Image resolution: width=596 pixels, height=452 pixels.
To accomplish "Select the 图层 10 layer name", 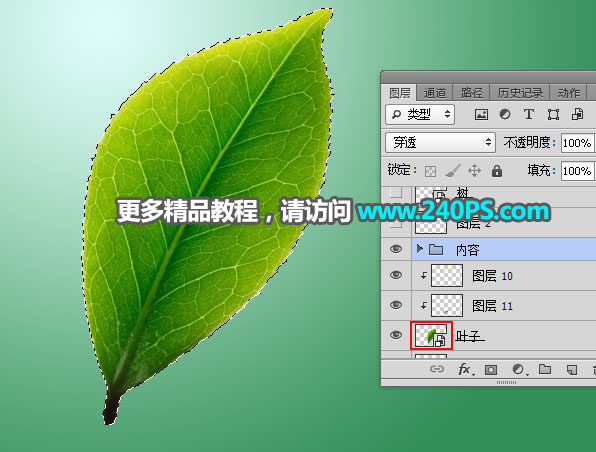I will 492,276.
